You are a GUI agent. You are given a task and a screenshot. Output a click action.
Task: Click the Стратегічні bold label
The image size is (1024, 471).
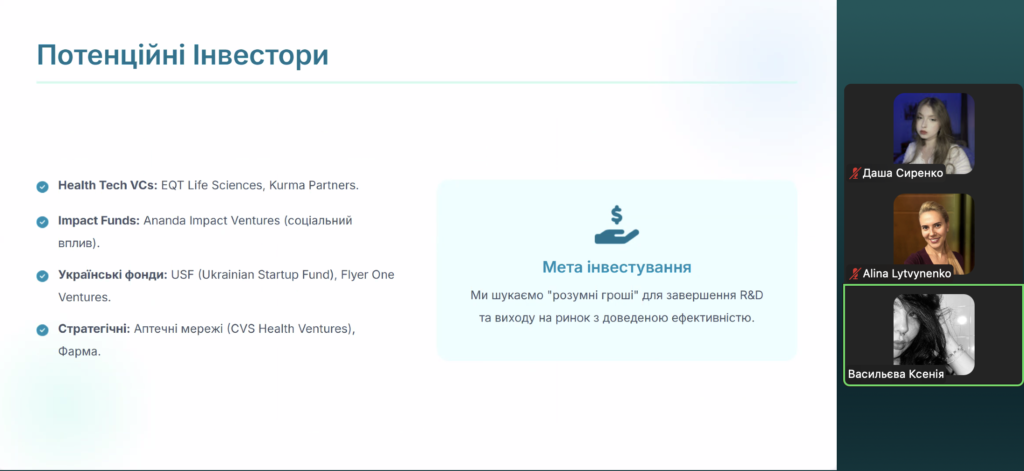pyautogui.click(x=94, y=329)
